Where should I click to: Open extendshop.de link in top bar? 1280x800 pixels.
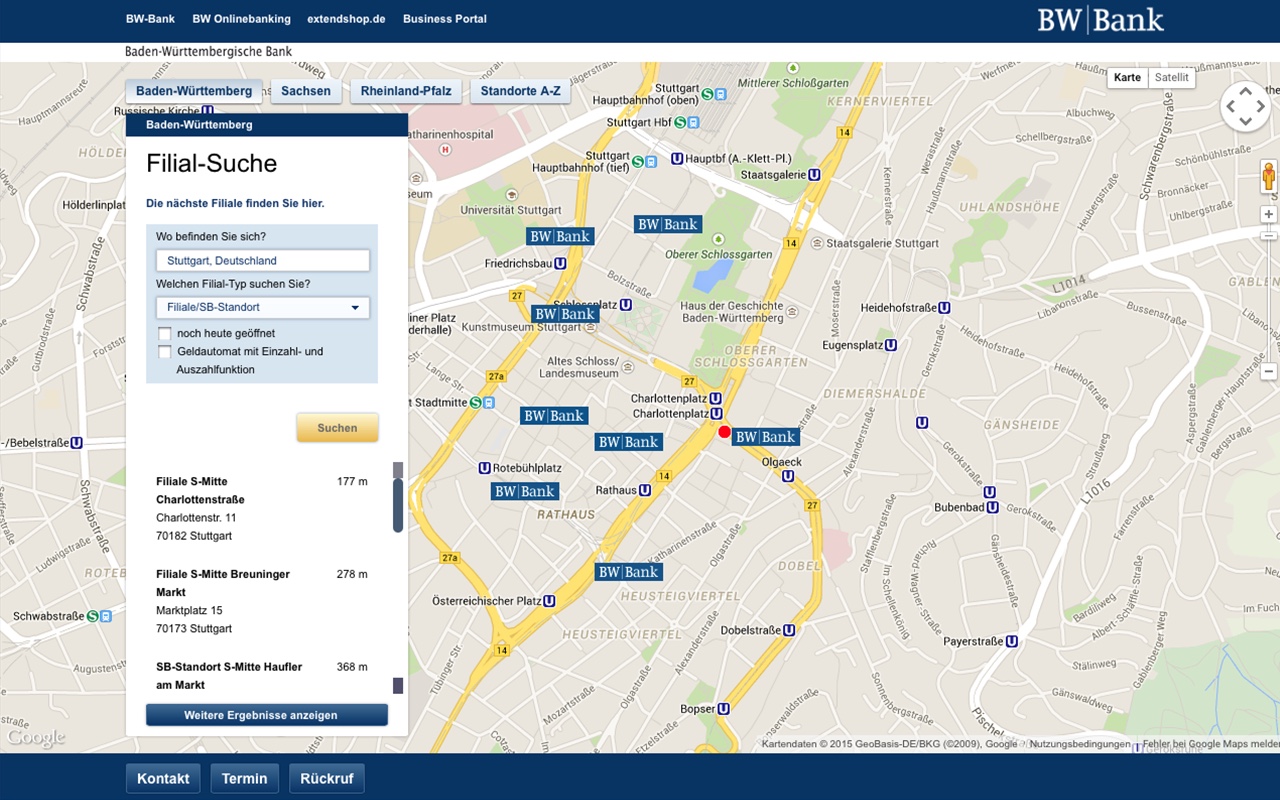(x=346, y=19)
